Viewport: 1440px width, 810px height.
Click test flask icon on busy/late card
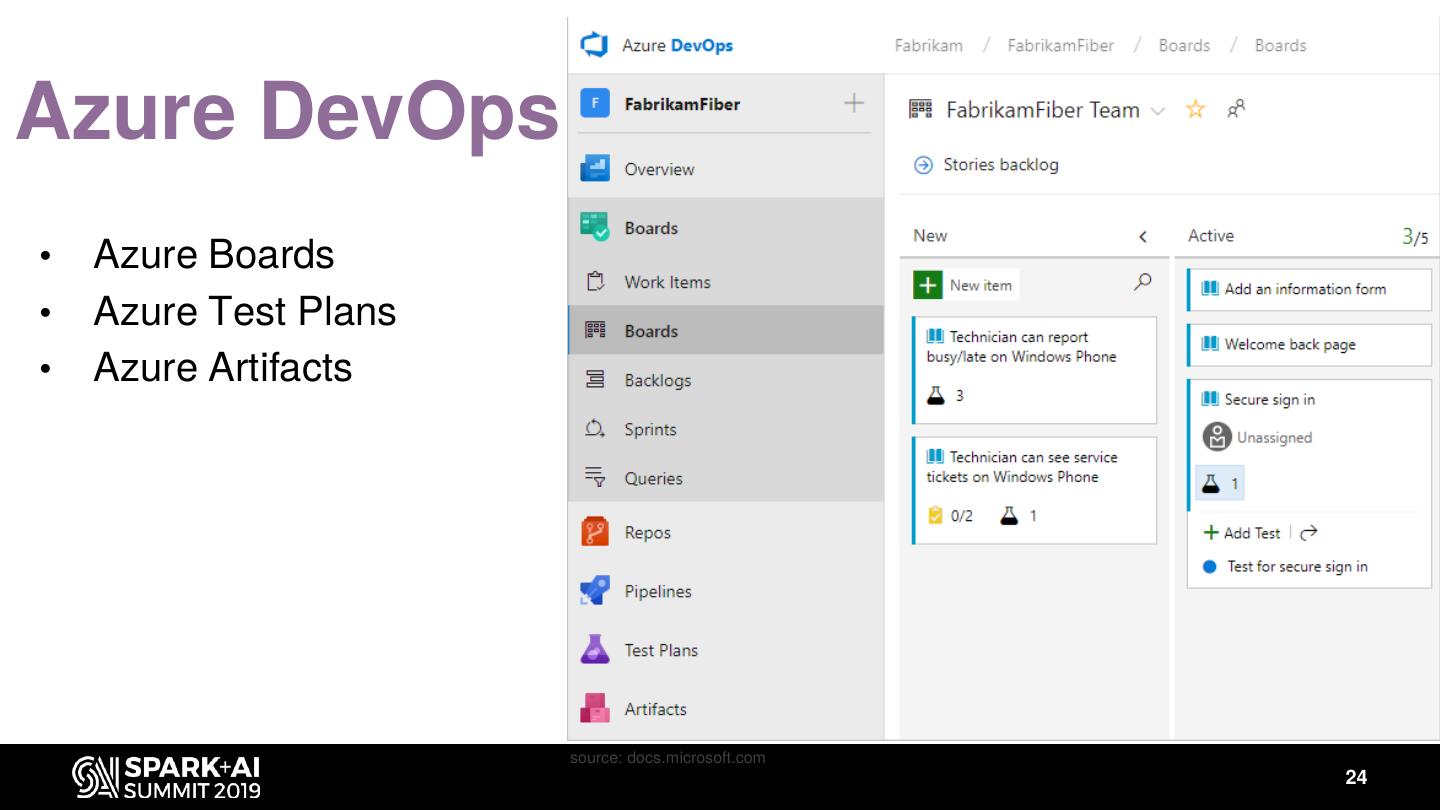[x=936, y=395]
